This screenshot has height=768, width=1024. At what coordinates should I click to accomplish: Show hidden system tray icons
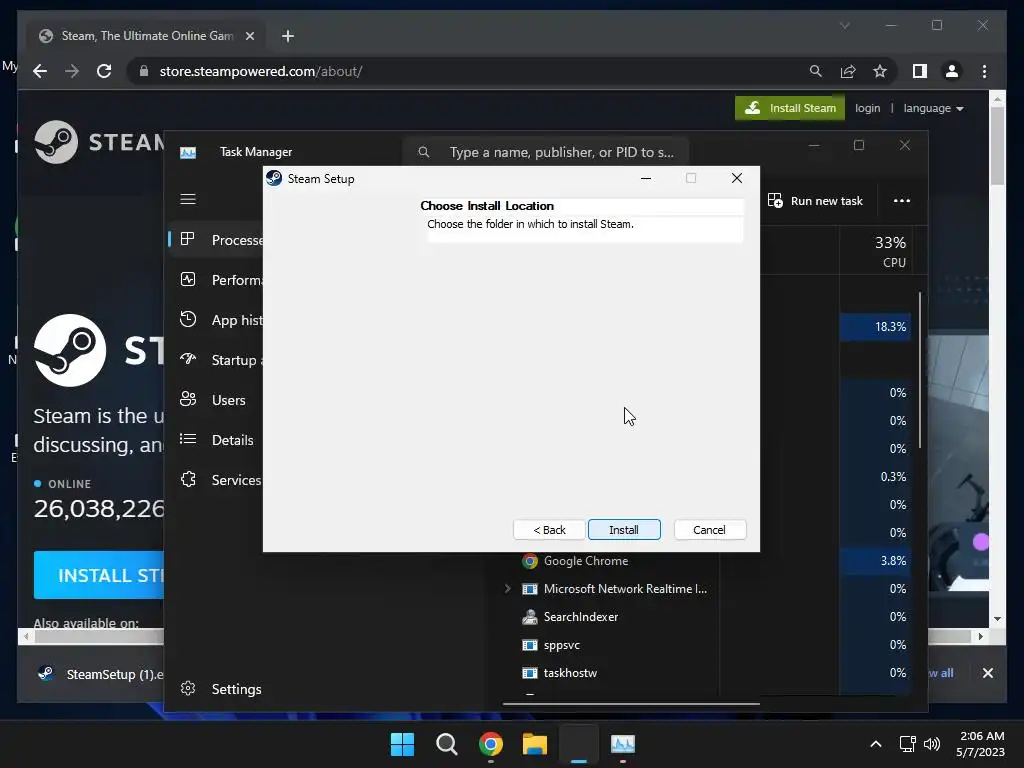click(x=876, y=744)
